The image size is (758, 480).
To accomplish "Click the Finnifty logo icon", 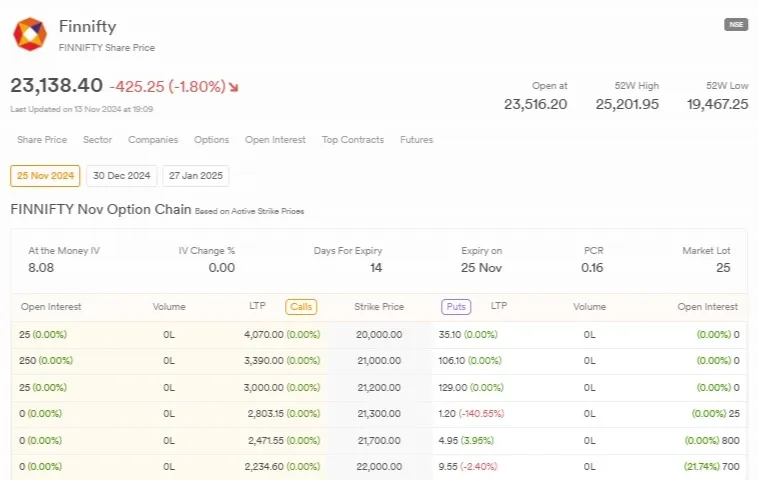I will [x=29, y=34].
